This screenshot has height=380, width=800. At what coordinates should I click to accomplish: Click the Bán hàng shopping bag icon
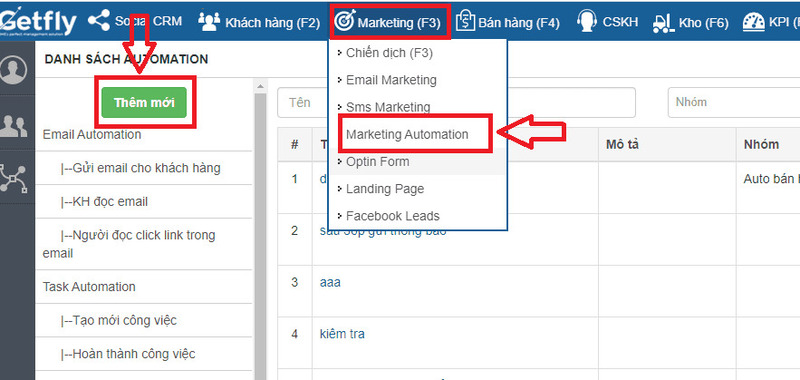[x=465, y=21]
